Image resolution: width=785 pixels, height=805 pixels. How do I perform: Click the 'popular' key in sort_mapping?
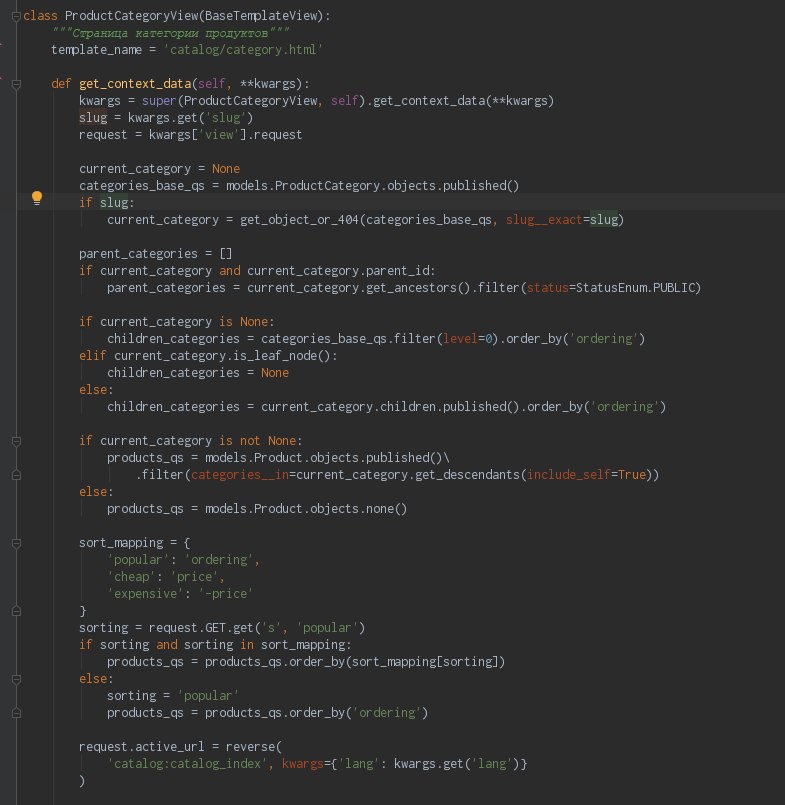pos(138,560)
